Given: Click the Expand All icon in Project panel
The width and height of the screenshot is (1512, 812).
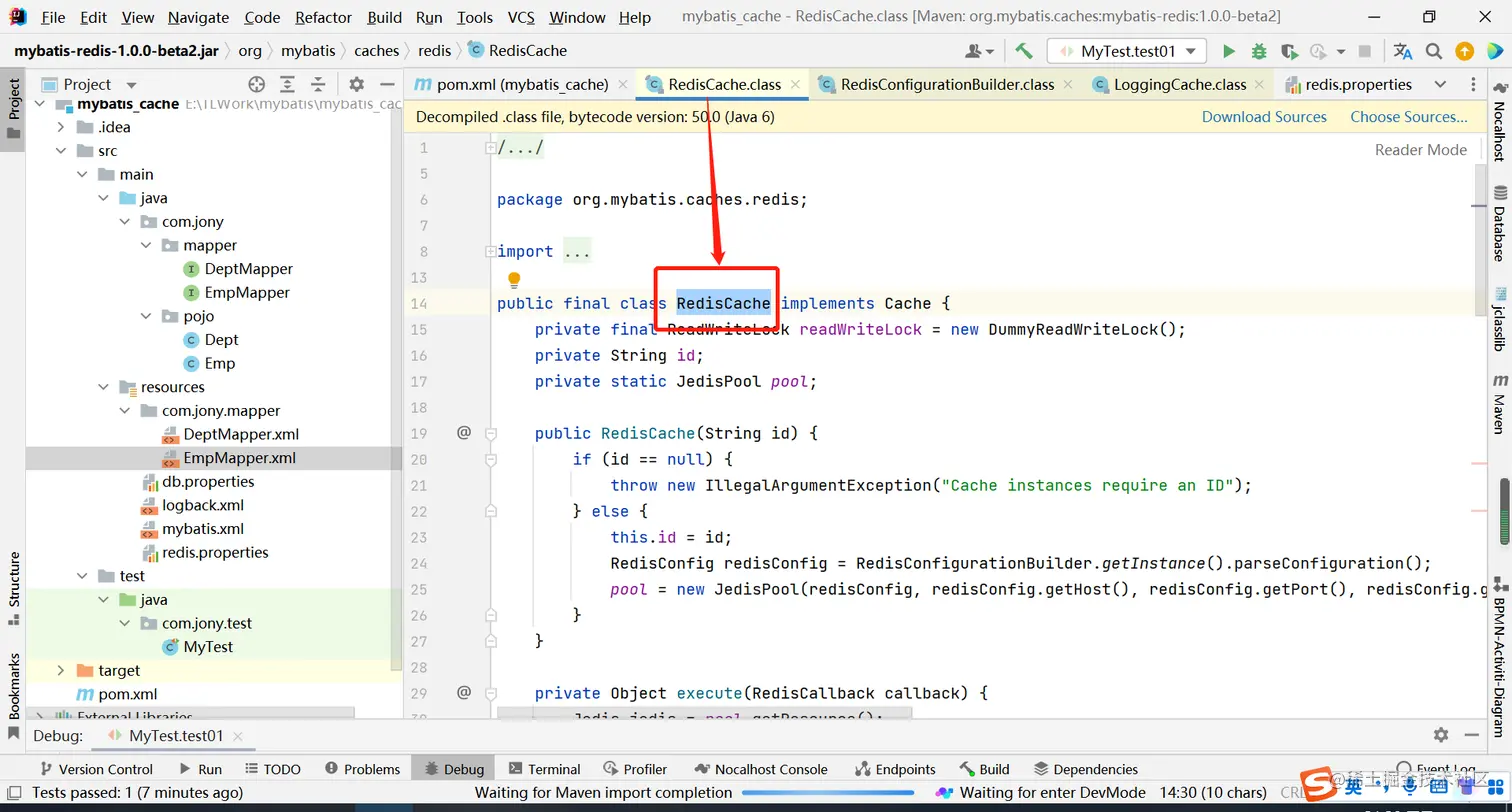Looking at the screenshot, I should click(288, 85).
